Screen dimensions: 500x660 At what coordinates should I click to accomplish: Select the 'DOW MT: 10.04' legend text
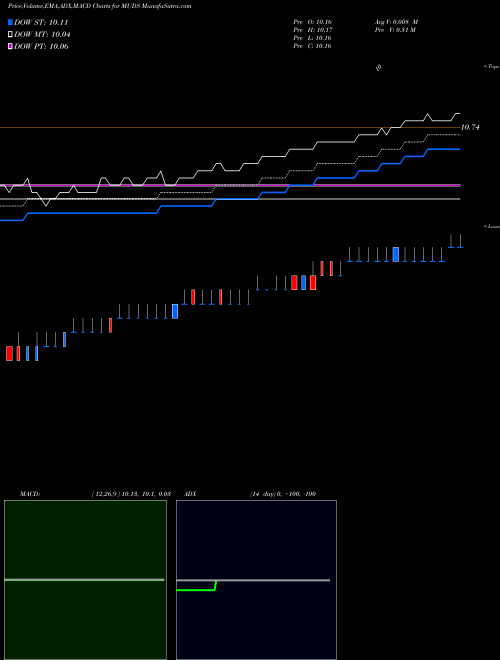42,35
